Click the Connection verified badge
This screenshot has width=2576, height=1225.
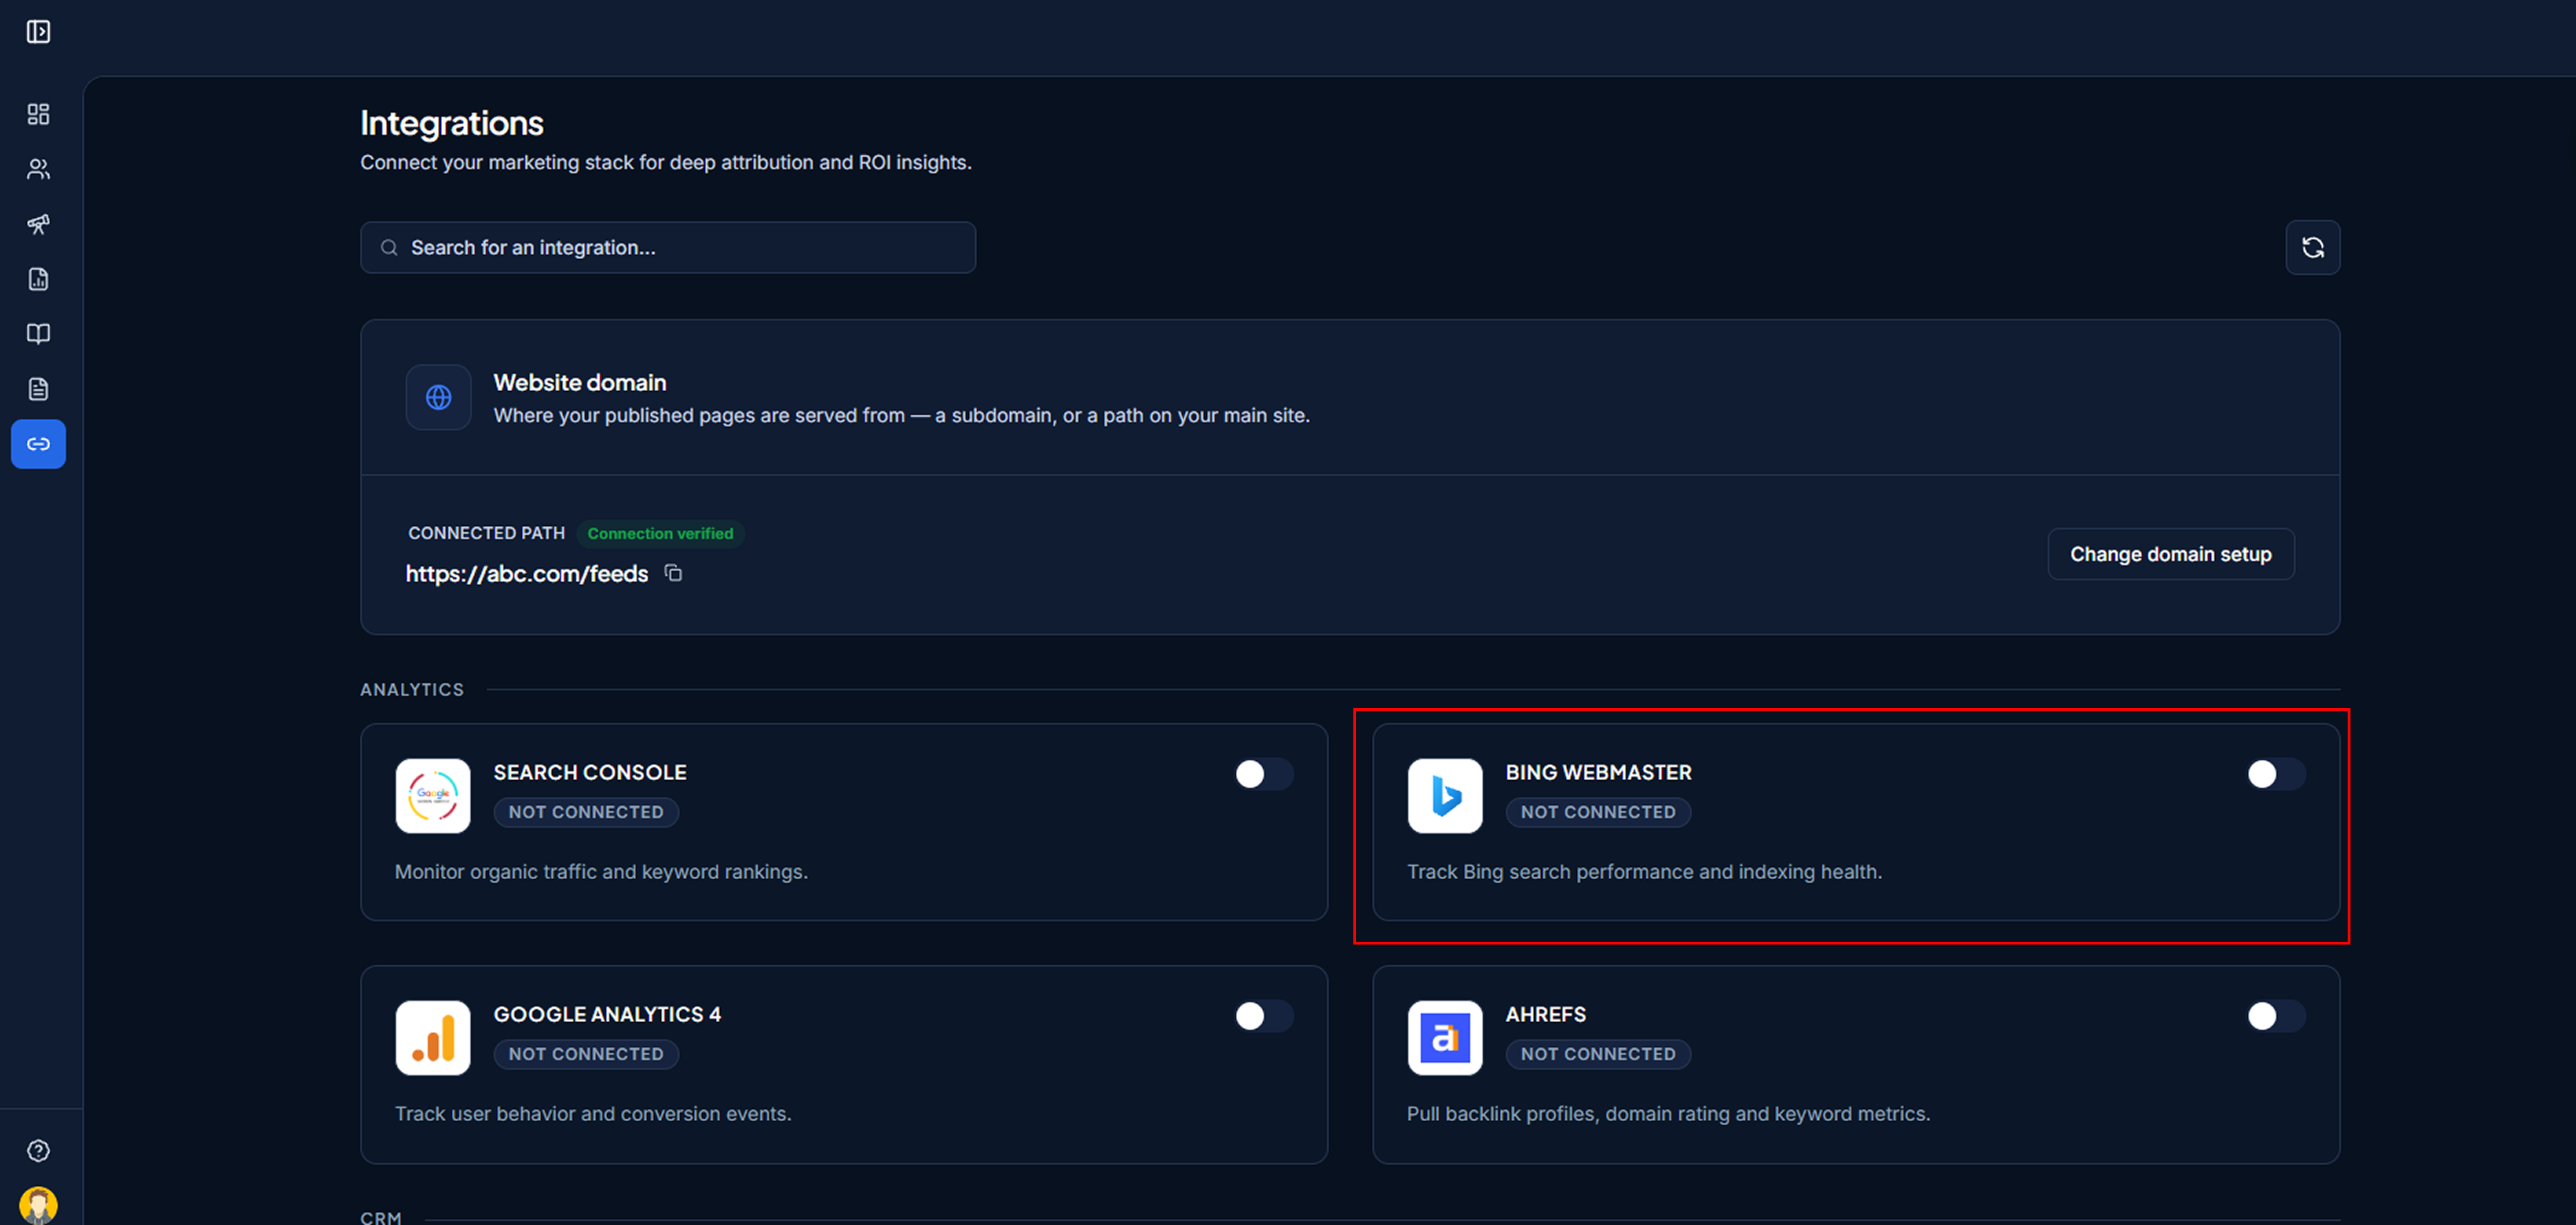pyautogui.click(x=660, y=534)
